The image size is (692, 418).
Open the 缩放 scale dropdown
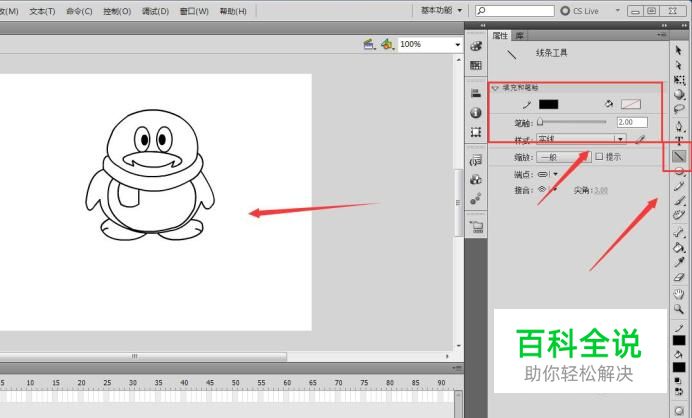[x=564, y=157]
